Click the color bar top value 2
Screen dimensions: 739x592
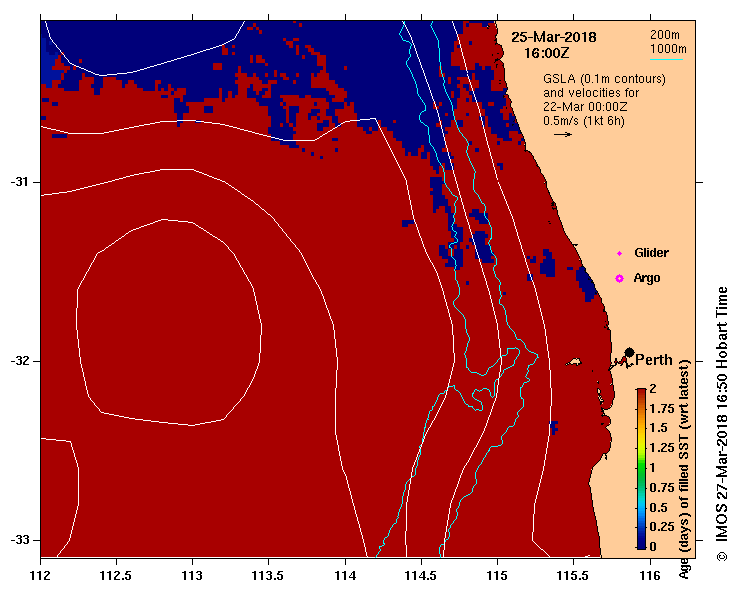click(653, 389)
